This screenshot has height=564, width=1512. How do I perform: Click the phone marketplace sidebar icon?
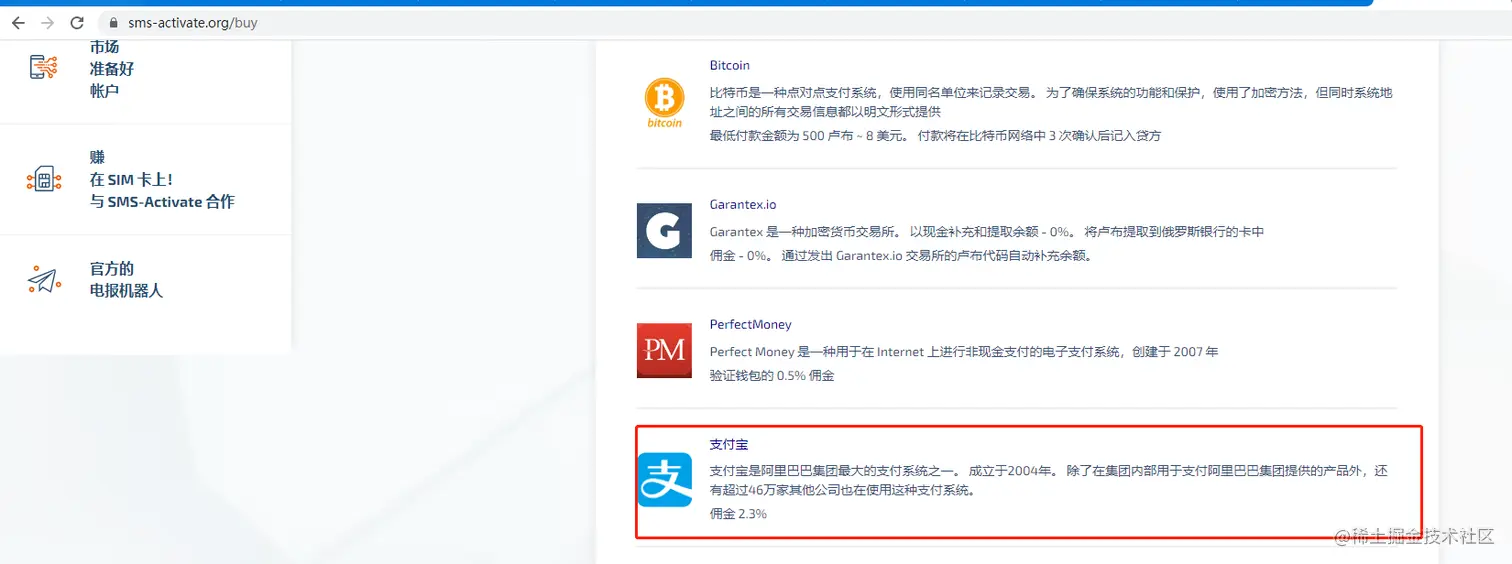point(44,67)
